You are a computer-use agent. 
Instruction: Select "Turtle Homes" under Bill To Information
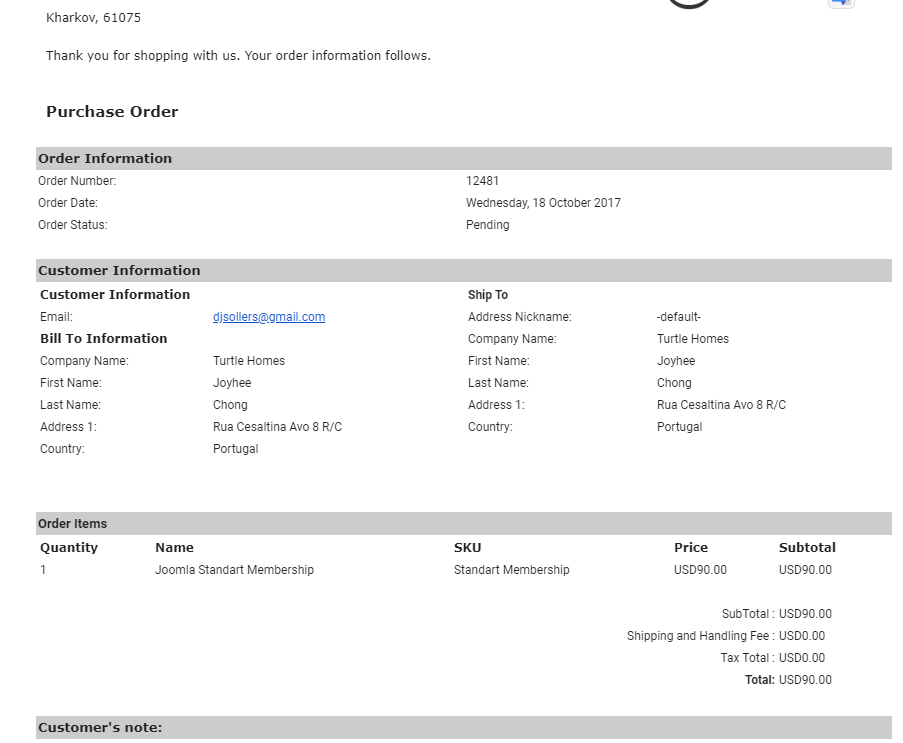tap(249, 361)
